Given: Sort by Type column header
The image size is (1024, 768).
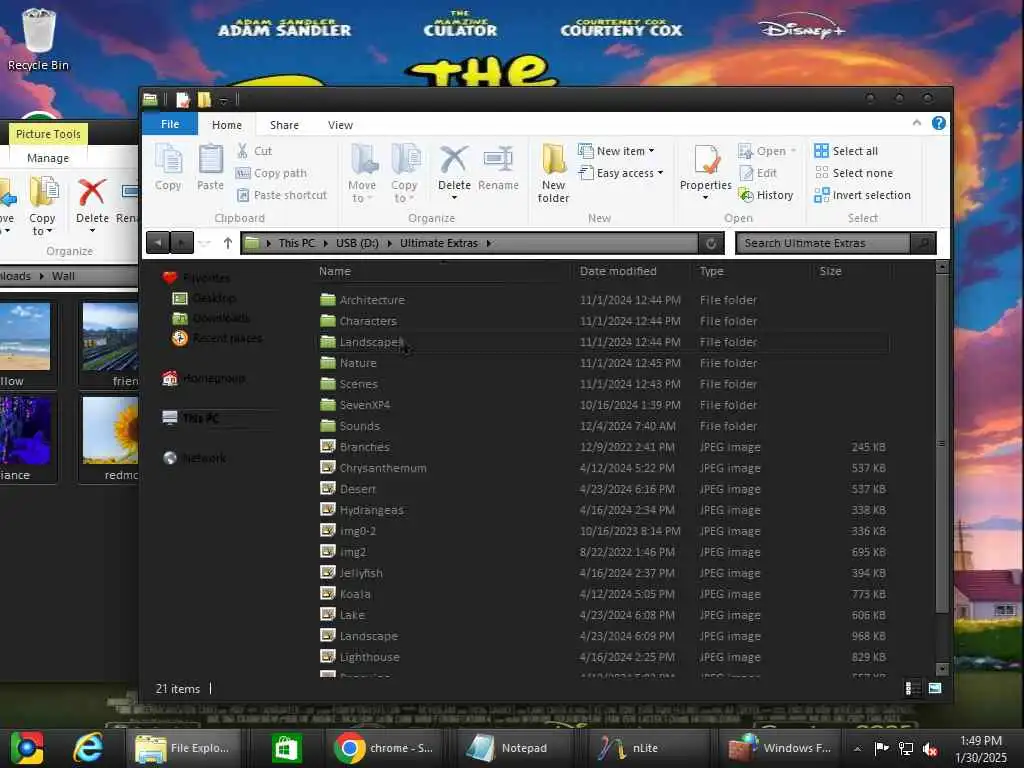Looking at the screenshot, I should (711, 271).
